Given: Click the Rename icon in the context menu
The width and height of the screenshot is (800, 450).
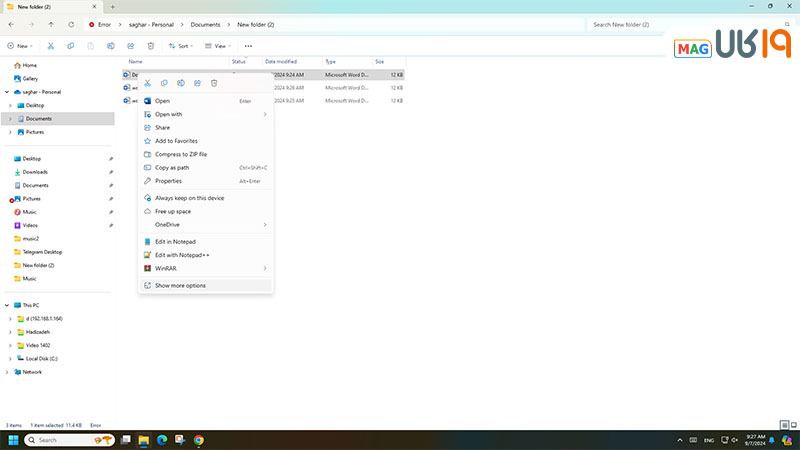Looking at the screenshot, I should point(181,83).
